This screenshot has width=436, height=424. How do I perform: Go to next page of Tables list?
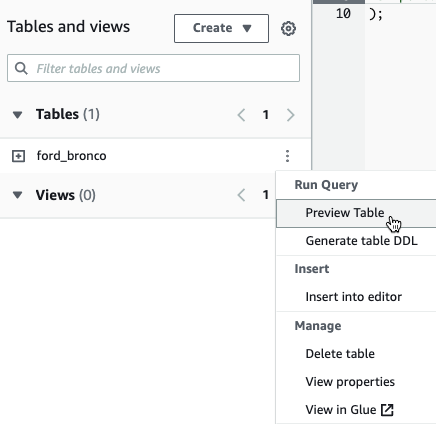point(290,115)
